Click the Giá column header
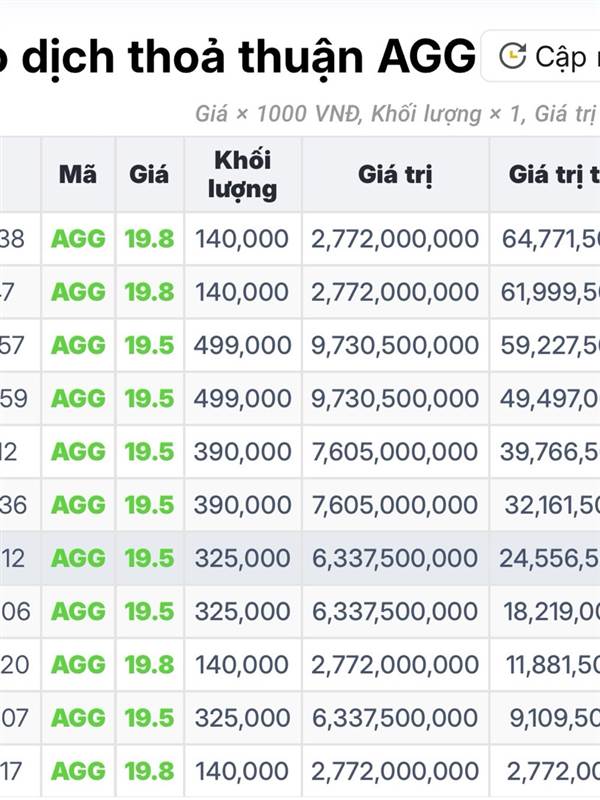This screenshot has height=800, width=600. tap(149, 174)
